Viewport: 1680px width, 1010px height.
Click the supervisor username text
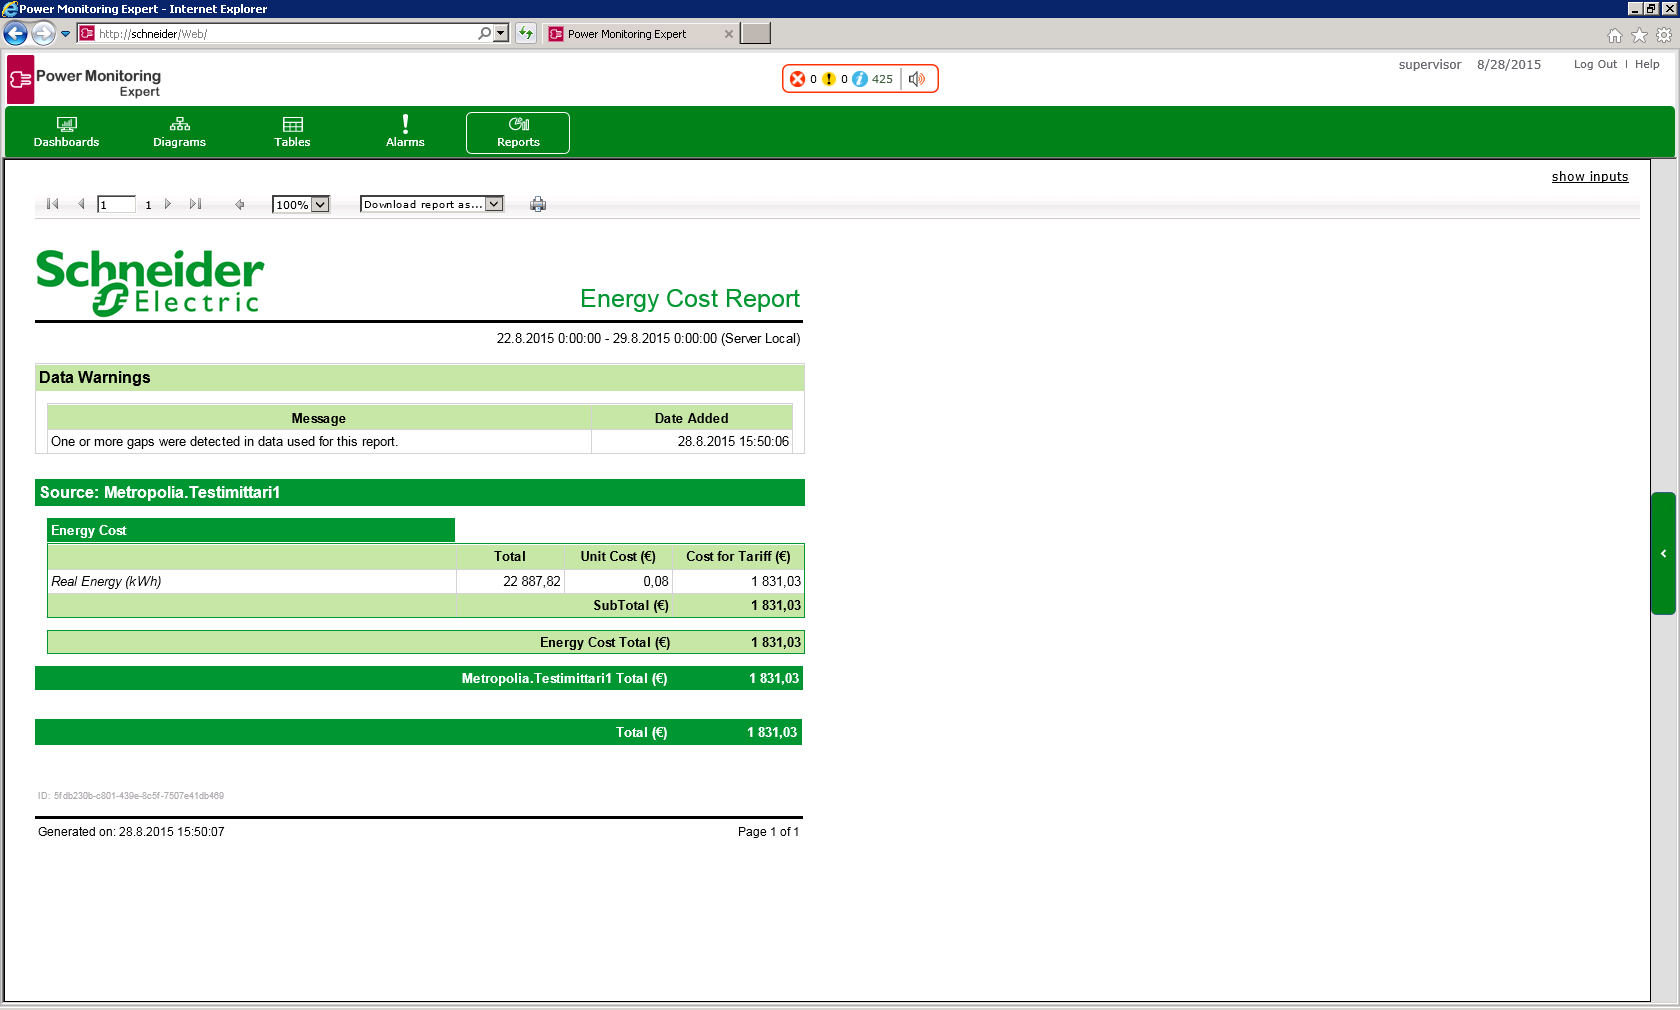1430,65
